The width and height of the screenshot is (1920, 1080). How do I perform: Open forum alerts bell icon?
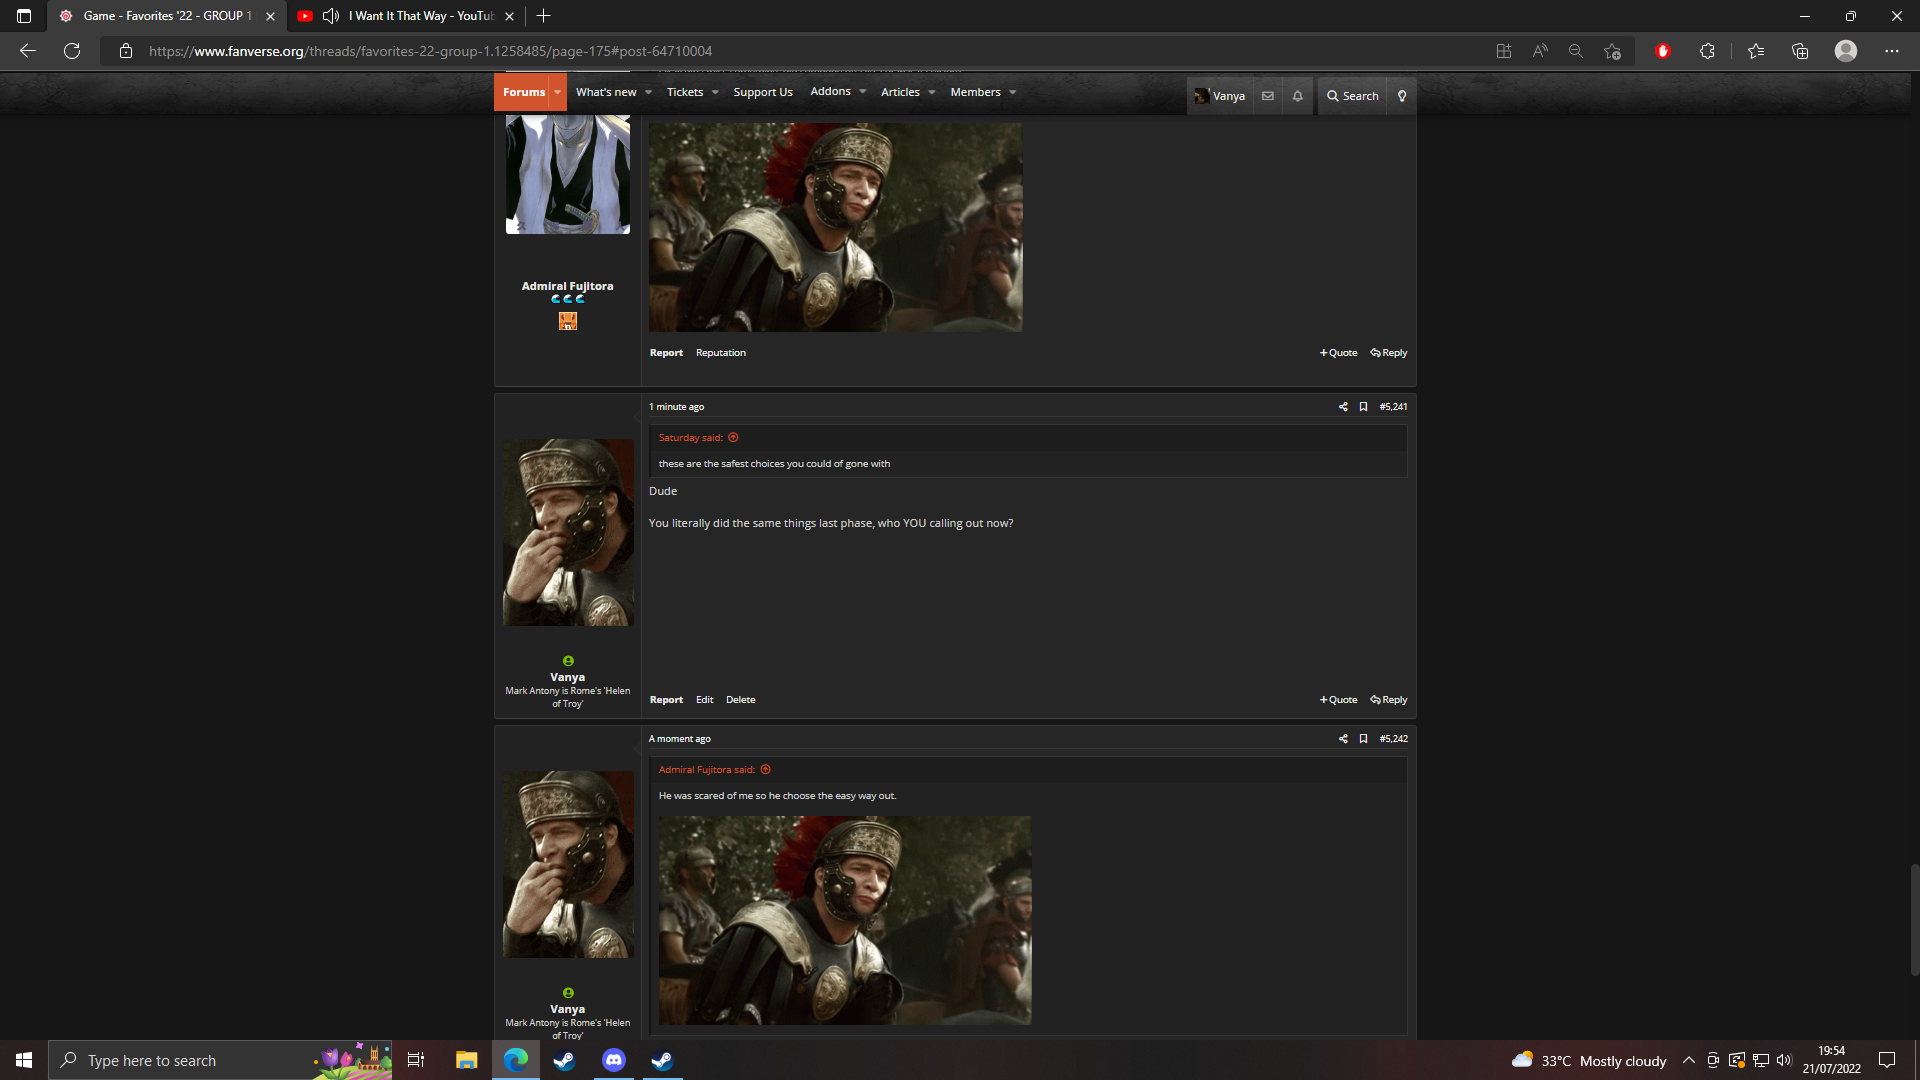pos(1298,96)
